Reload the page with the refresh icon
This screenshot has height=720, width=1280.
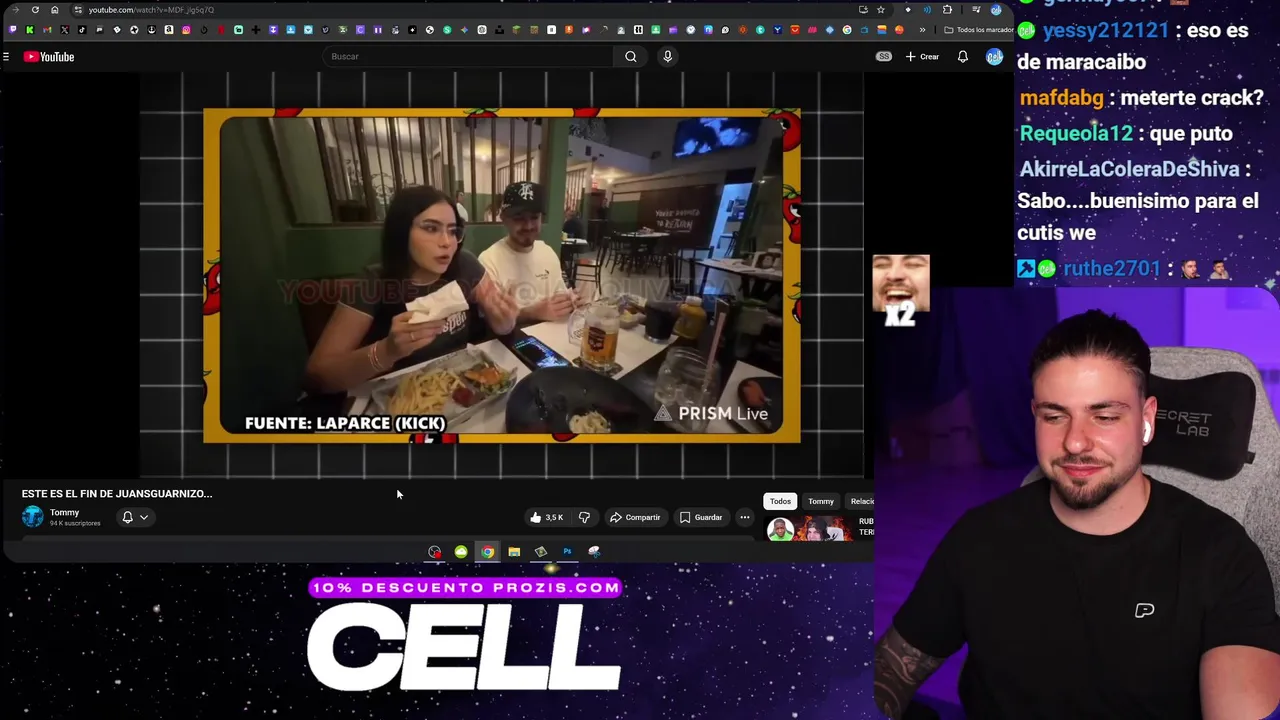pyautogui.click(x=35, y=10)
